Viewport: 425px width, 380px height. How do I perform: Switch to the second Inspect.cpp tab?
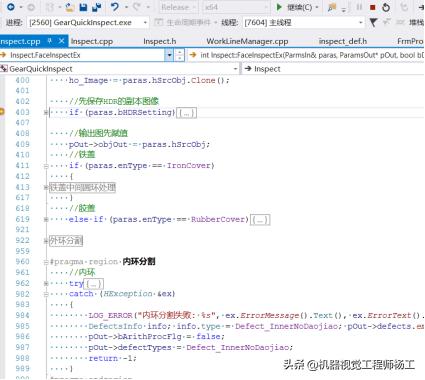[x=92, y=41]
